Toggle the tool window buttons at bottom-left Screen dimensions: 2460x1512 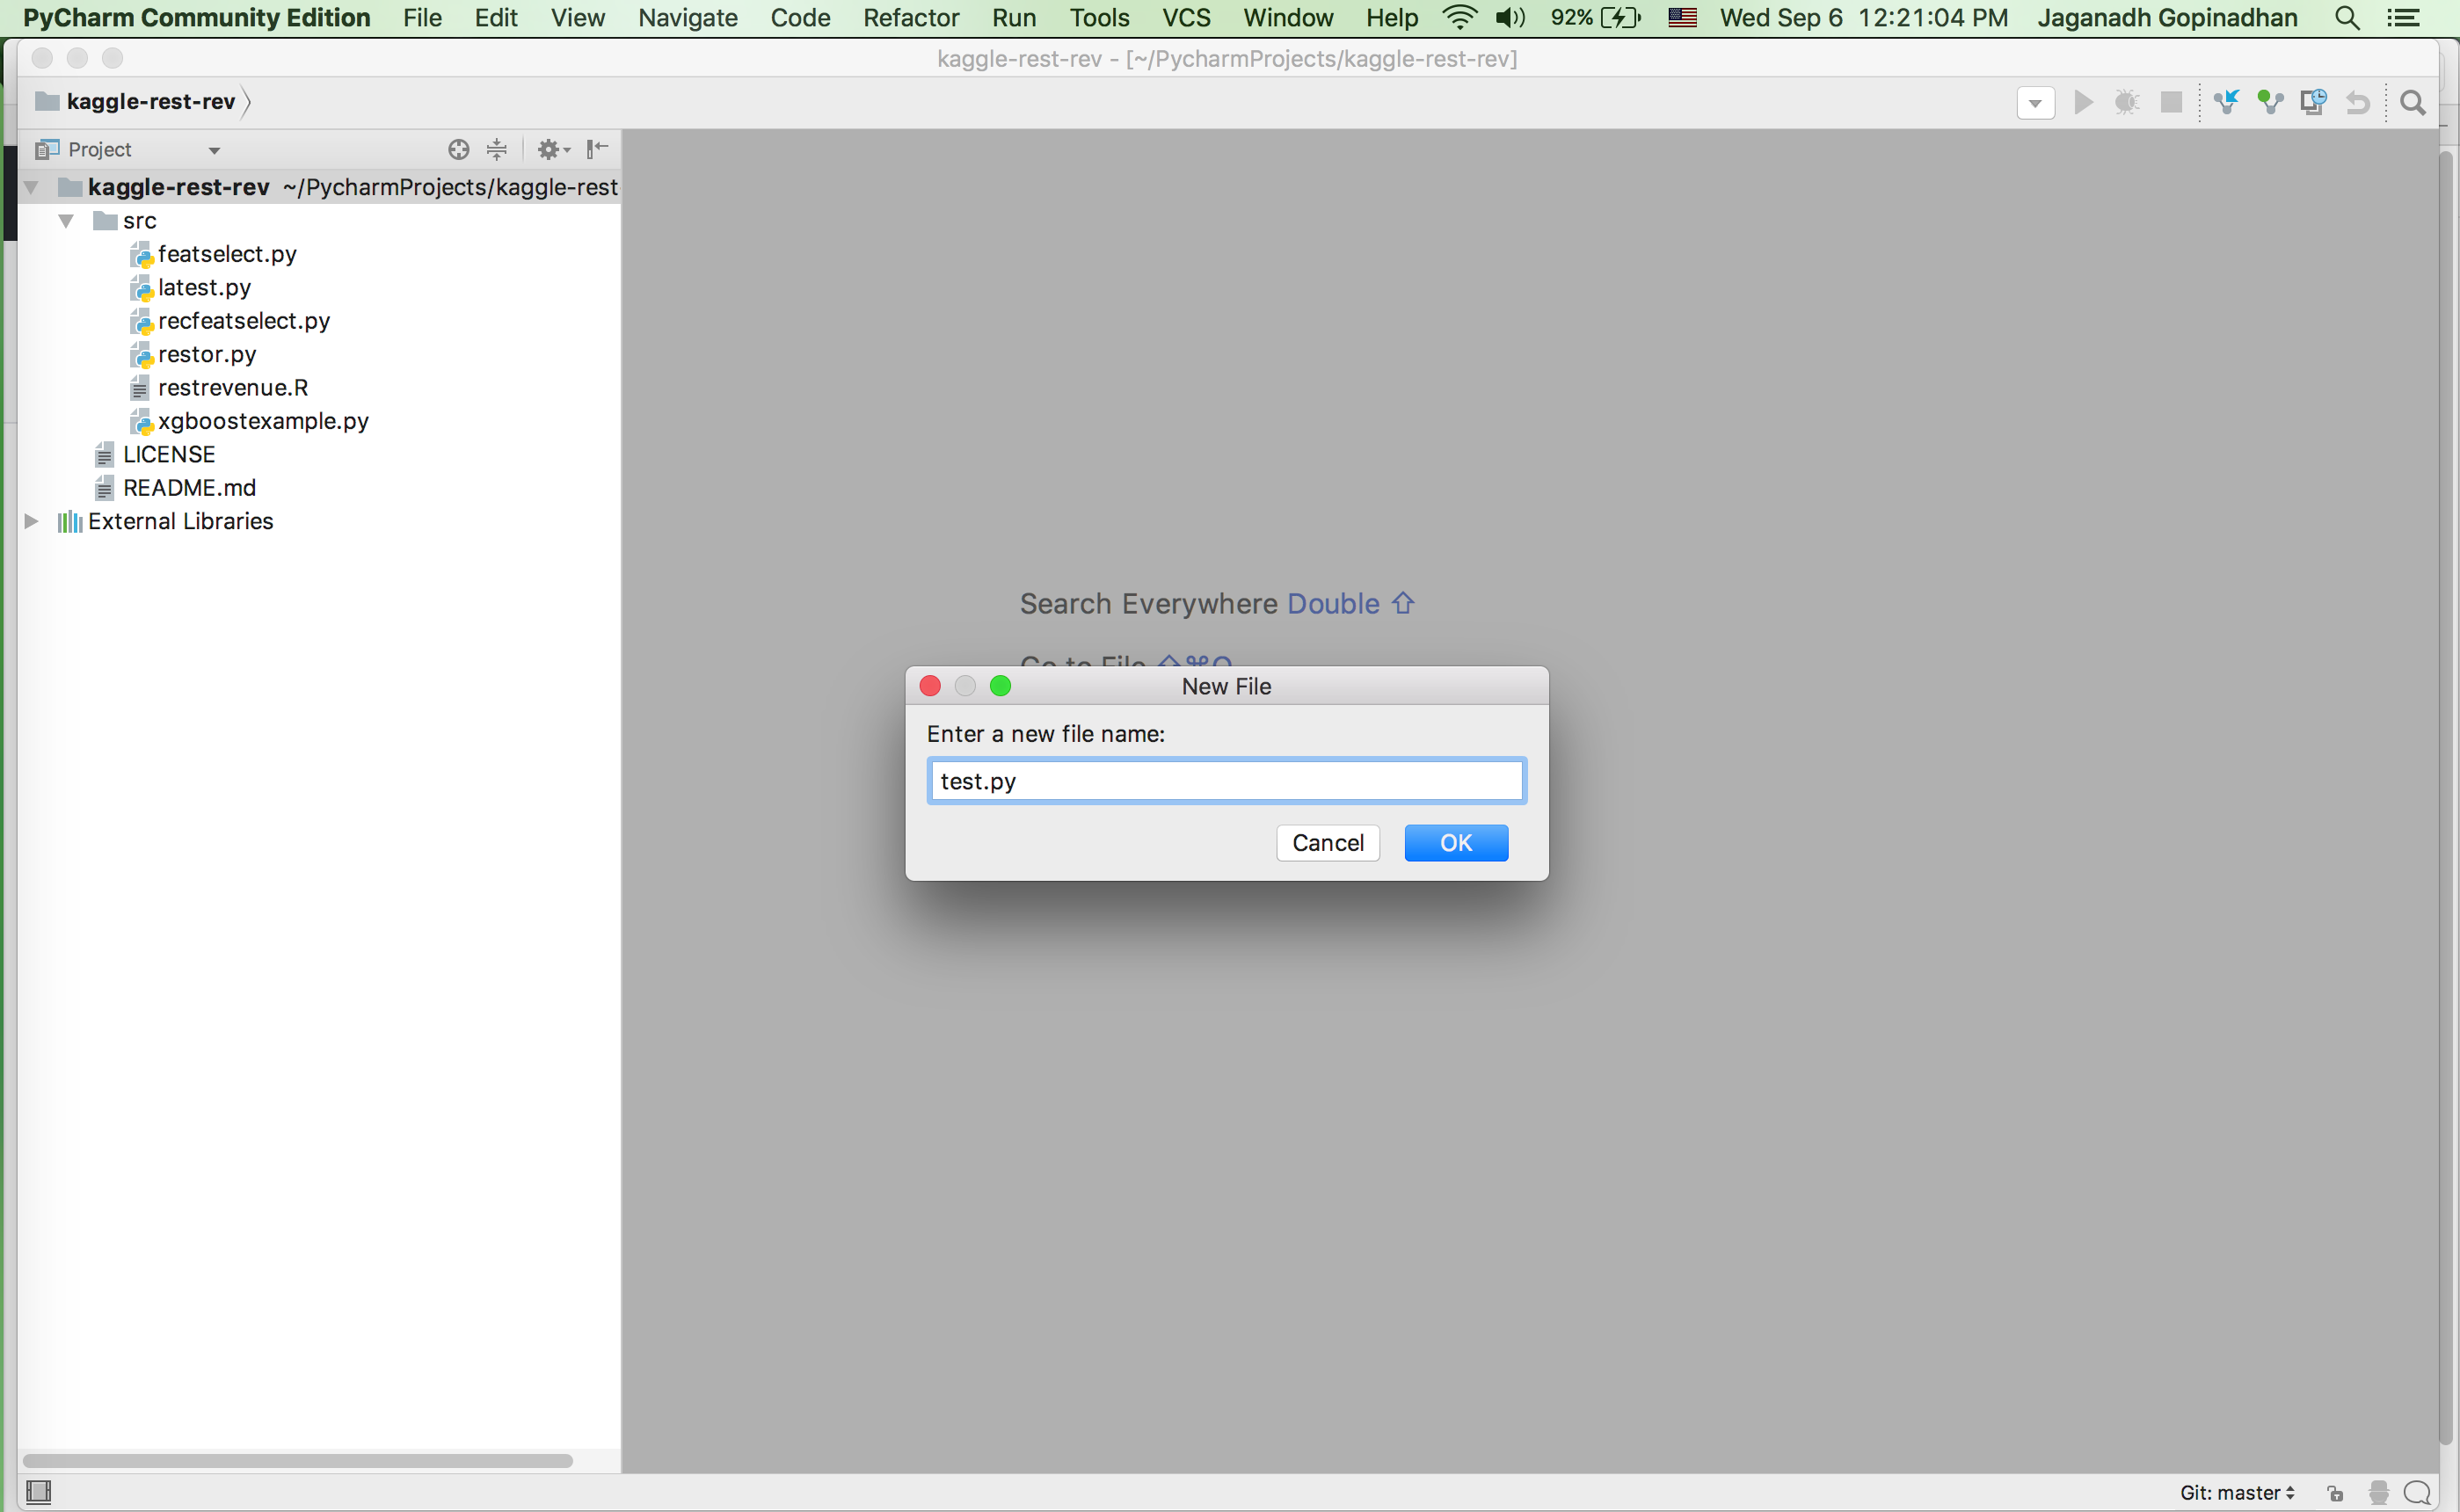(x=38, y=1492)
